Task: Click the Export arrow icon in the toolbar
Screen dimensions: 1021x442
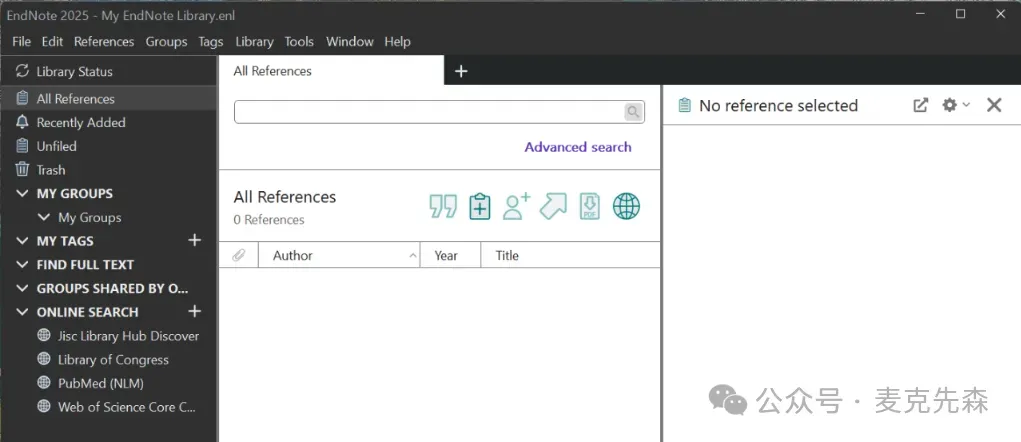Action: (x=553, y=206)
